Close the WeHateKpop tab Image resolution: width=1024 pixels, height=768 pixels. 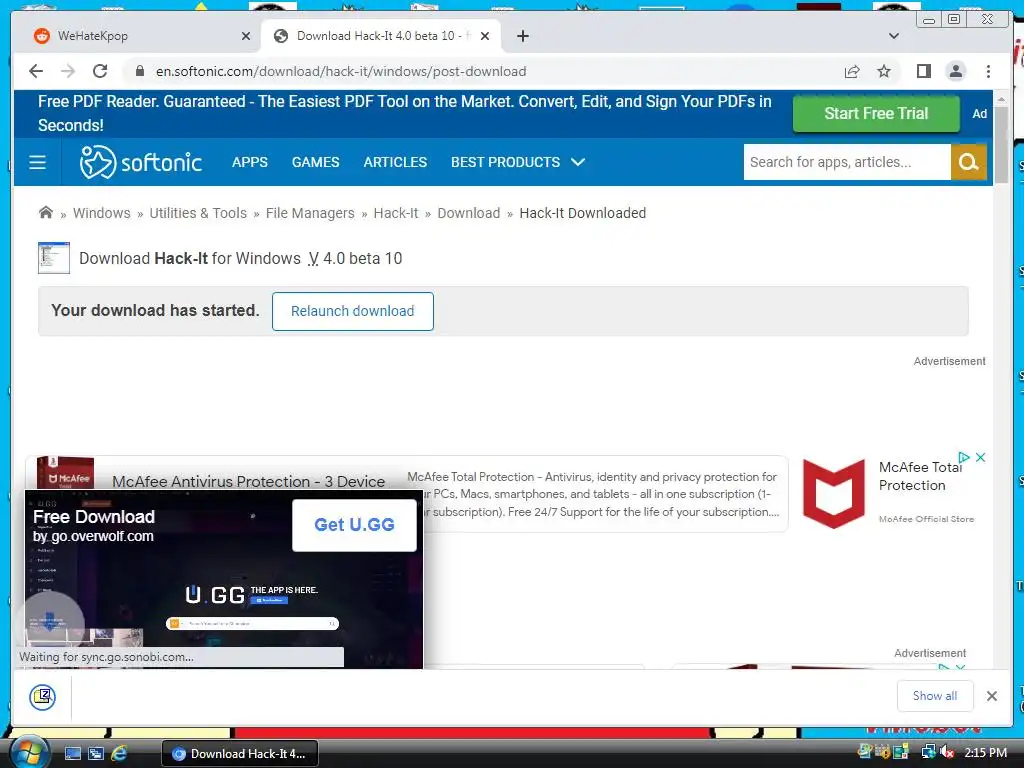tap(246, 36)
